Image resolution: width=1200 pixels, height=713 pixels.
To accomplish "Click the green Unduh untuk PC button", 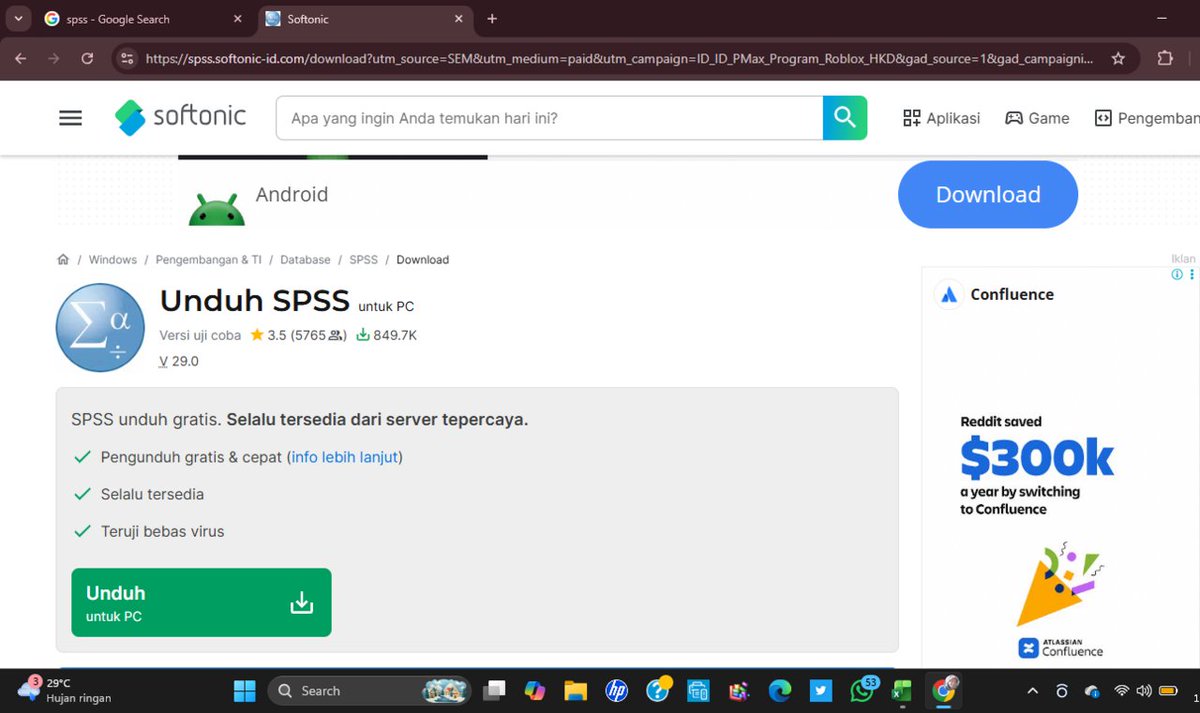I will tap(201, 603).
